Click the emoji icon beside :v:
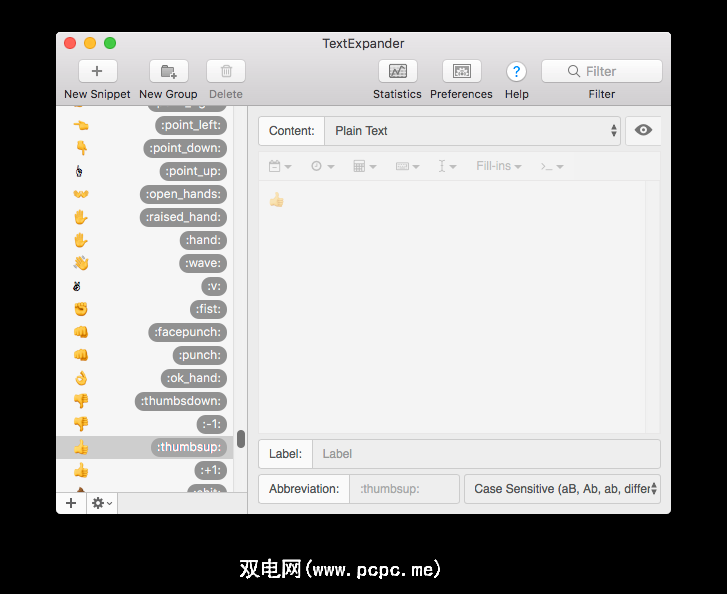Image resolution: width=727 pixels, height=594 pixels. click(77, 287)
